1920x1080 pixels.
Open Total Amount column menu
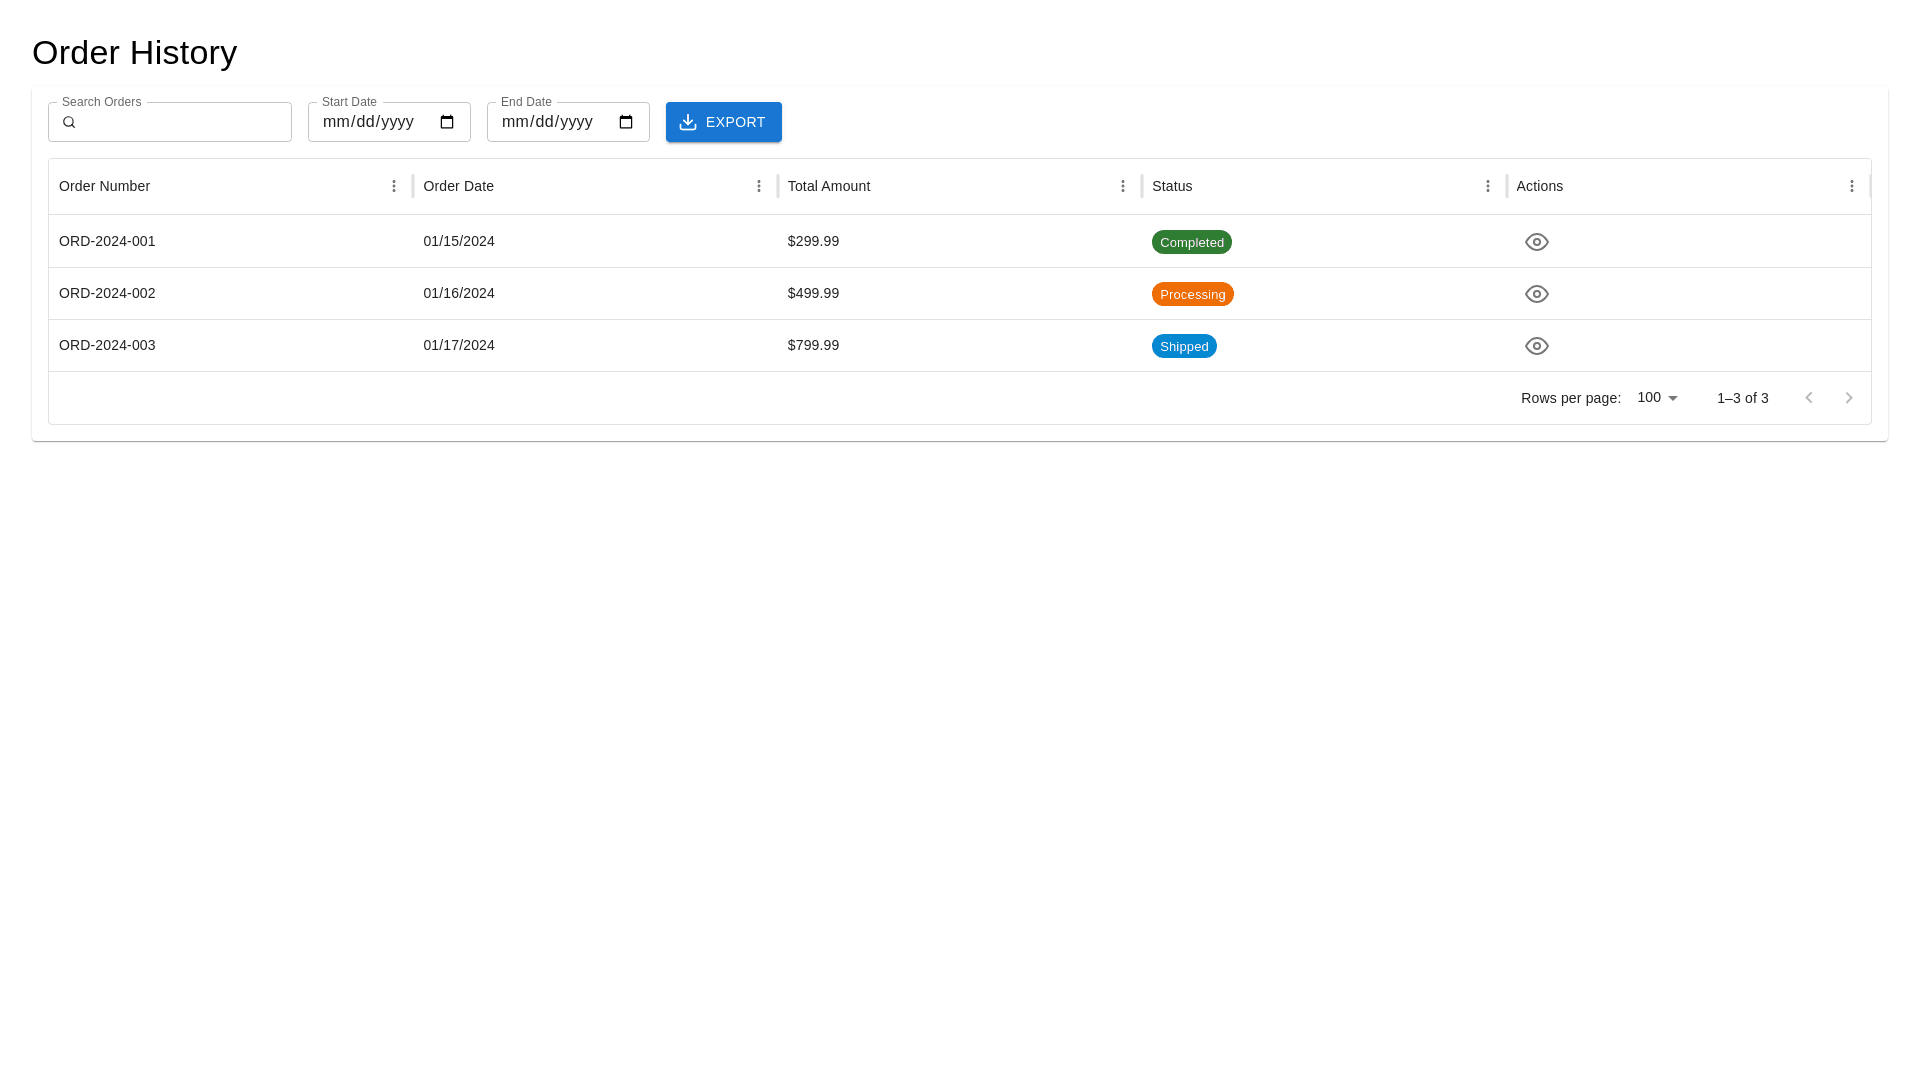[1123, 186]
